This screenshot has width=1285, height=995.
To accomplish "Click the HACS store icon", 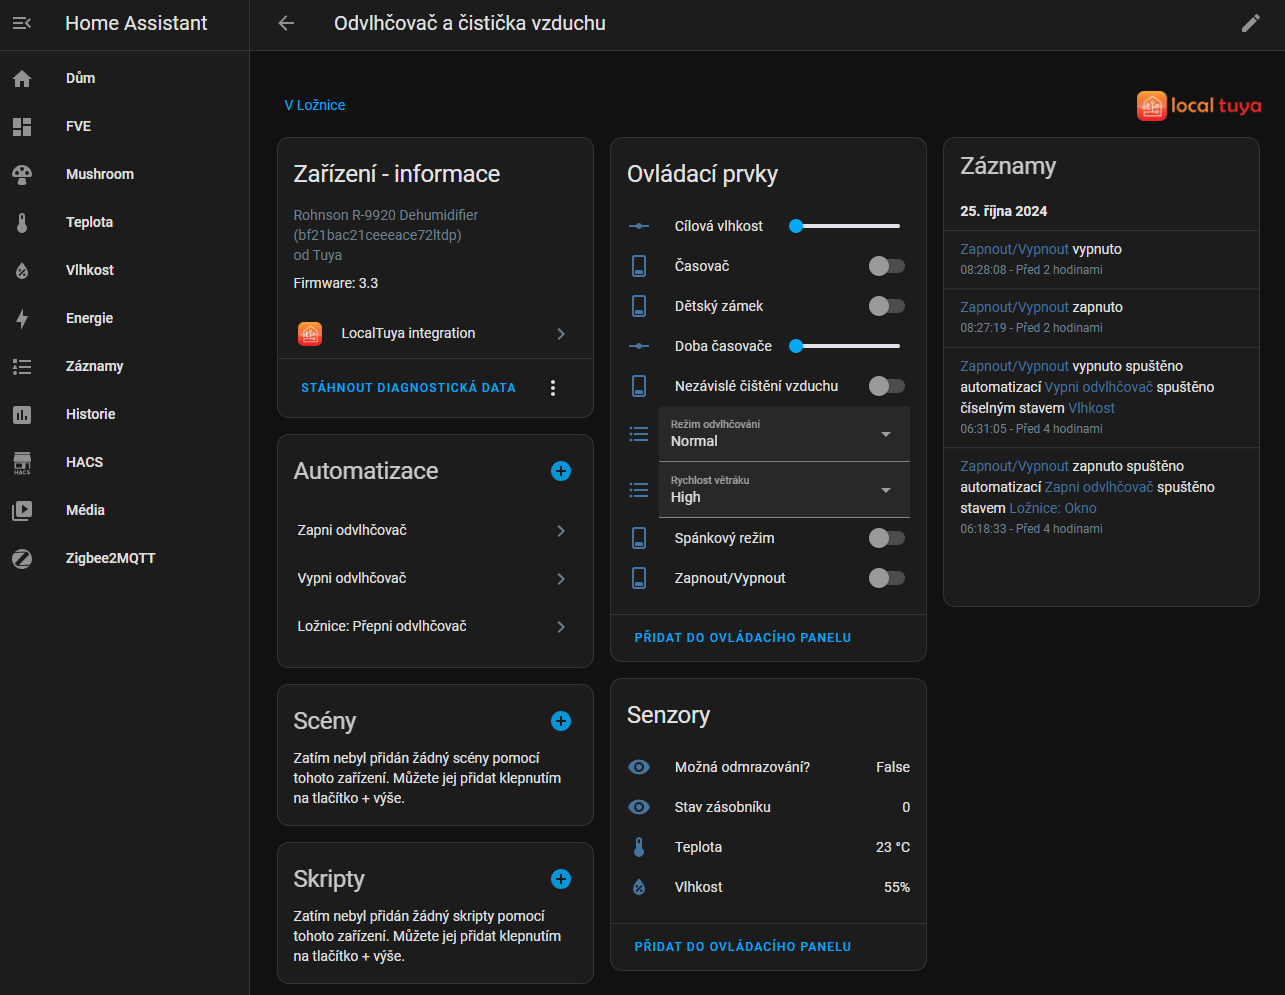I will click(x=22, y=462).
